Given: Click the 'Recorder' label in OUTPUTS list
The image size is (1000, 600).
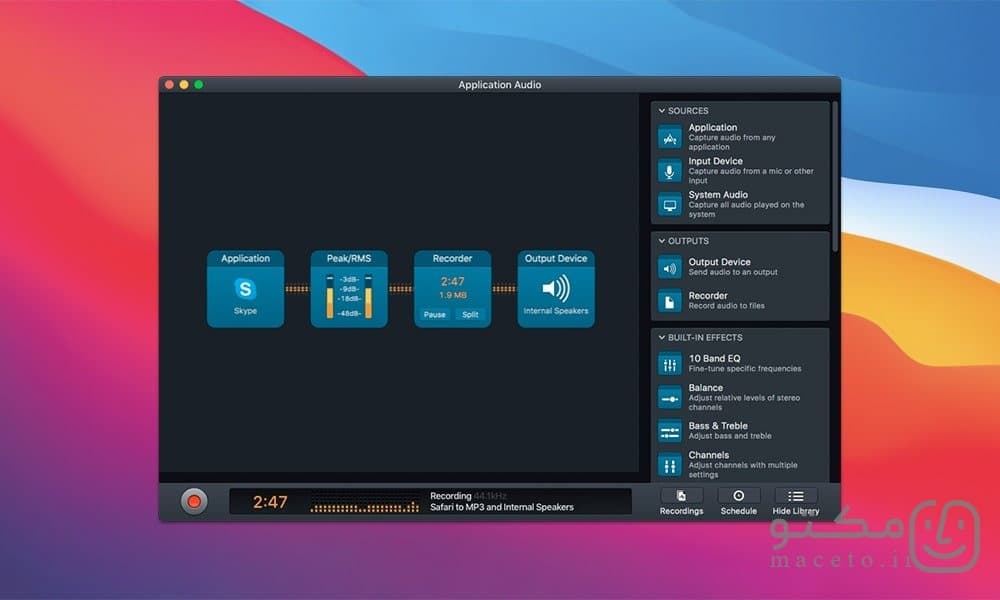Looking at the screenshot, I should tap(708, 296).
